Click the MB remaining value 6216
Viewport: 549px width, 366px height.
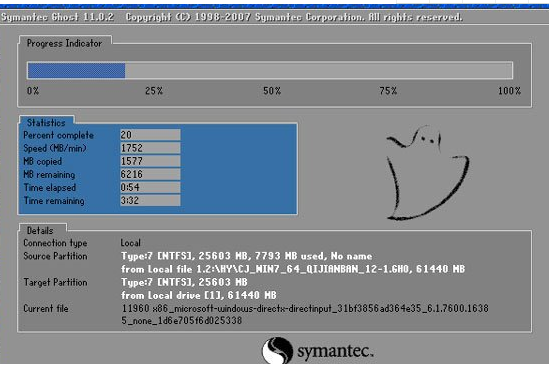(150, 174)
